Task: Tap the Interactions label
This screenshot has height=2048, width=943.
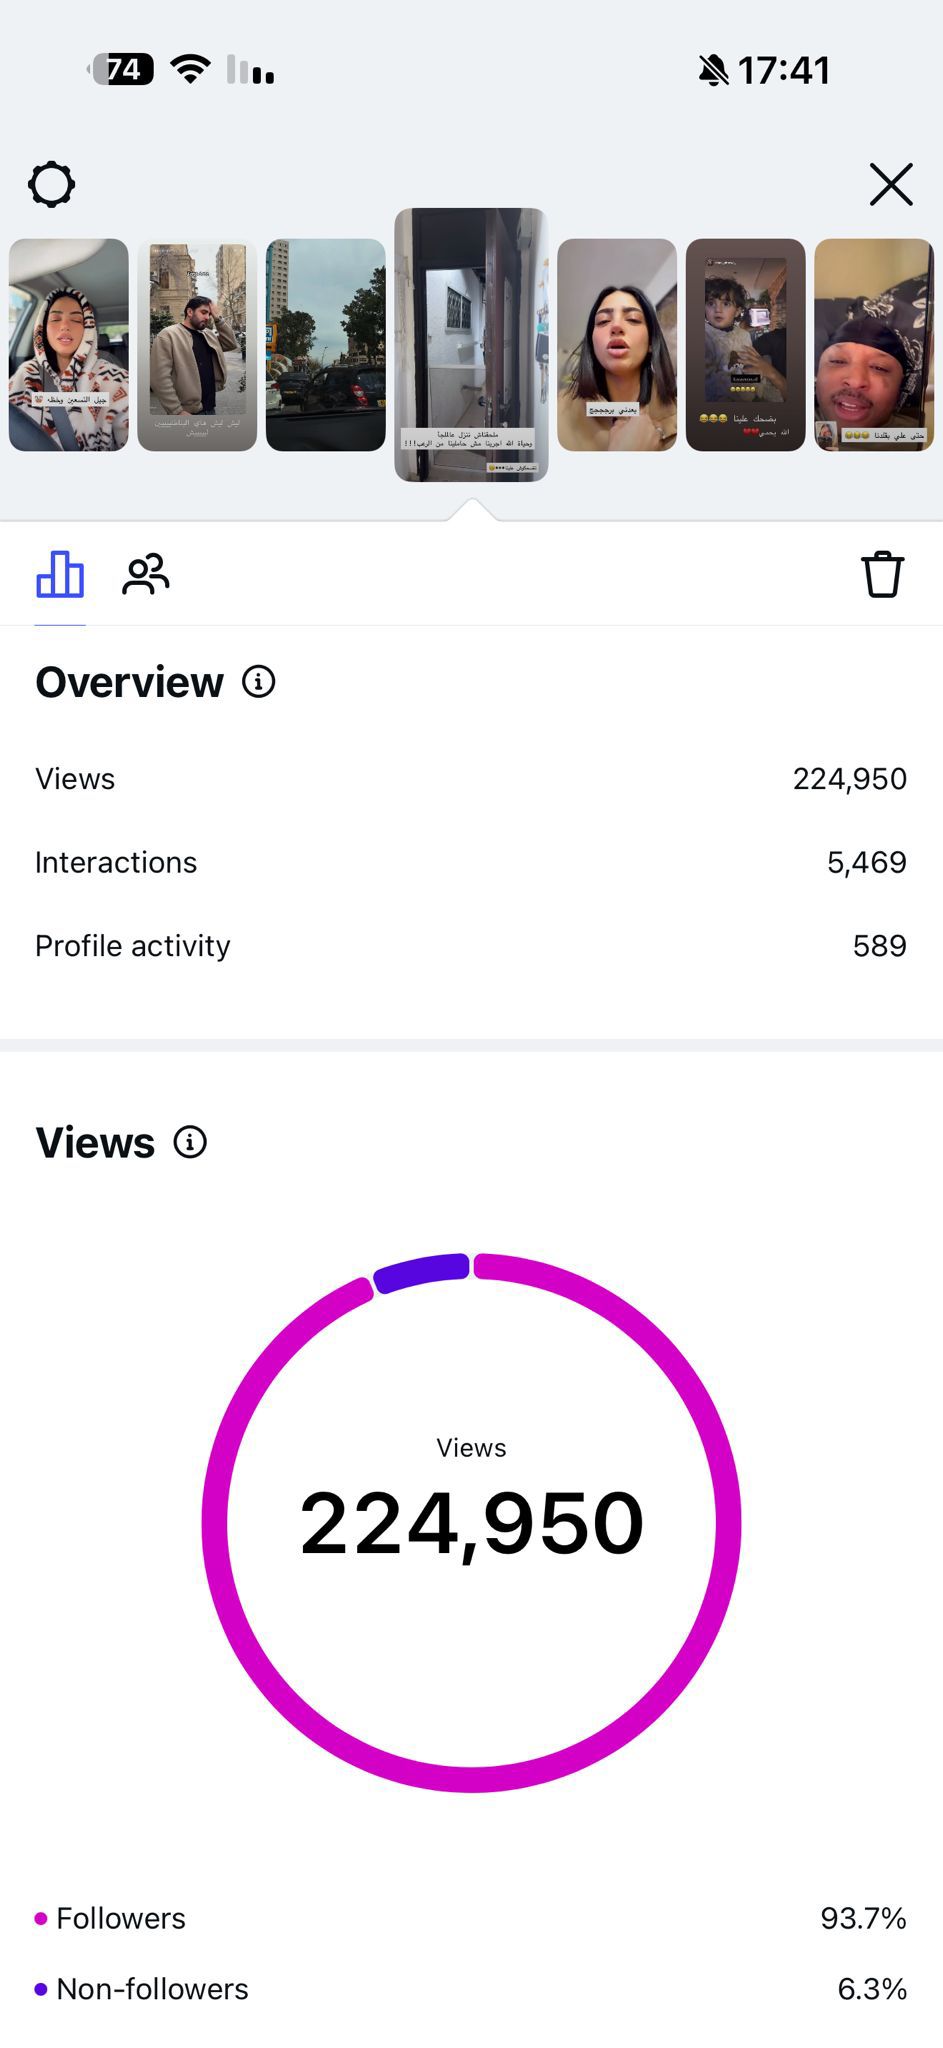Action: (116, 862)
